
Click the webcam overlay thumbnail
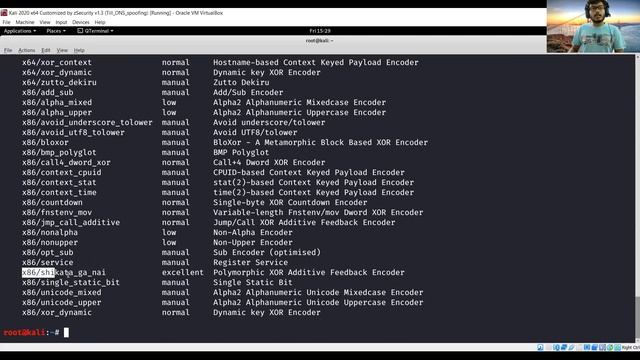(593, 26)
